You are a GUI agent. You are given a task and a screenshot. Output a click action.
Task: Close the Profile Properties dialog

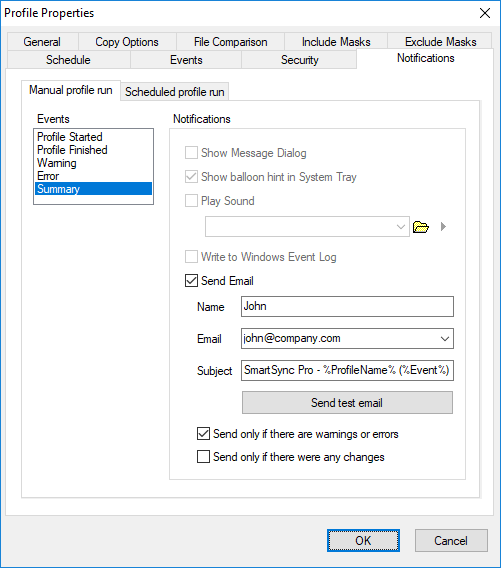pyautogui.click(x=485, y=13)
